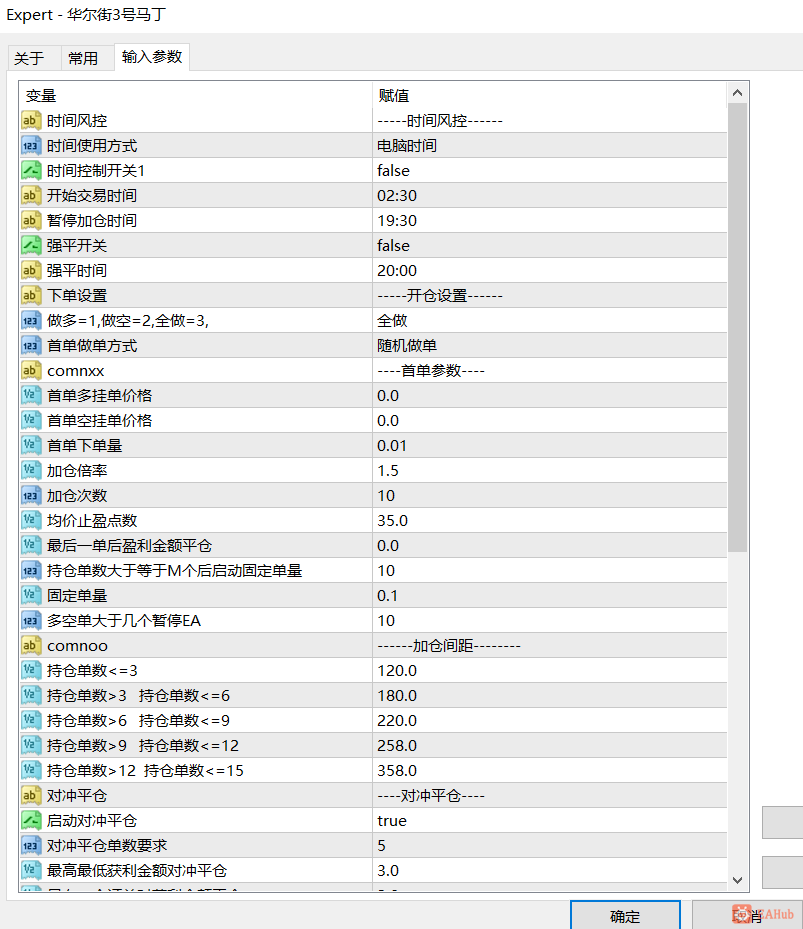Edit the 加仓倍率 value 1.5
Viewport: 803px width, 929px height.
click(549, 470)
